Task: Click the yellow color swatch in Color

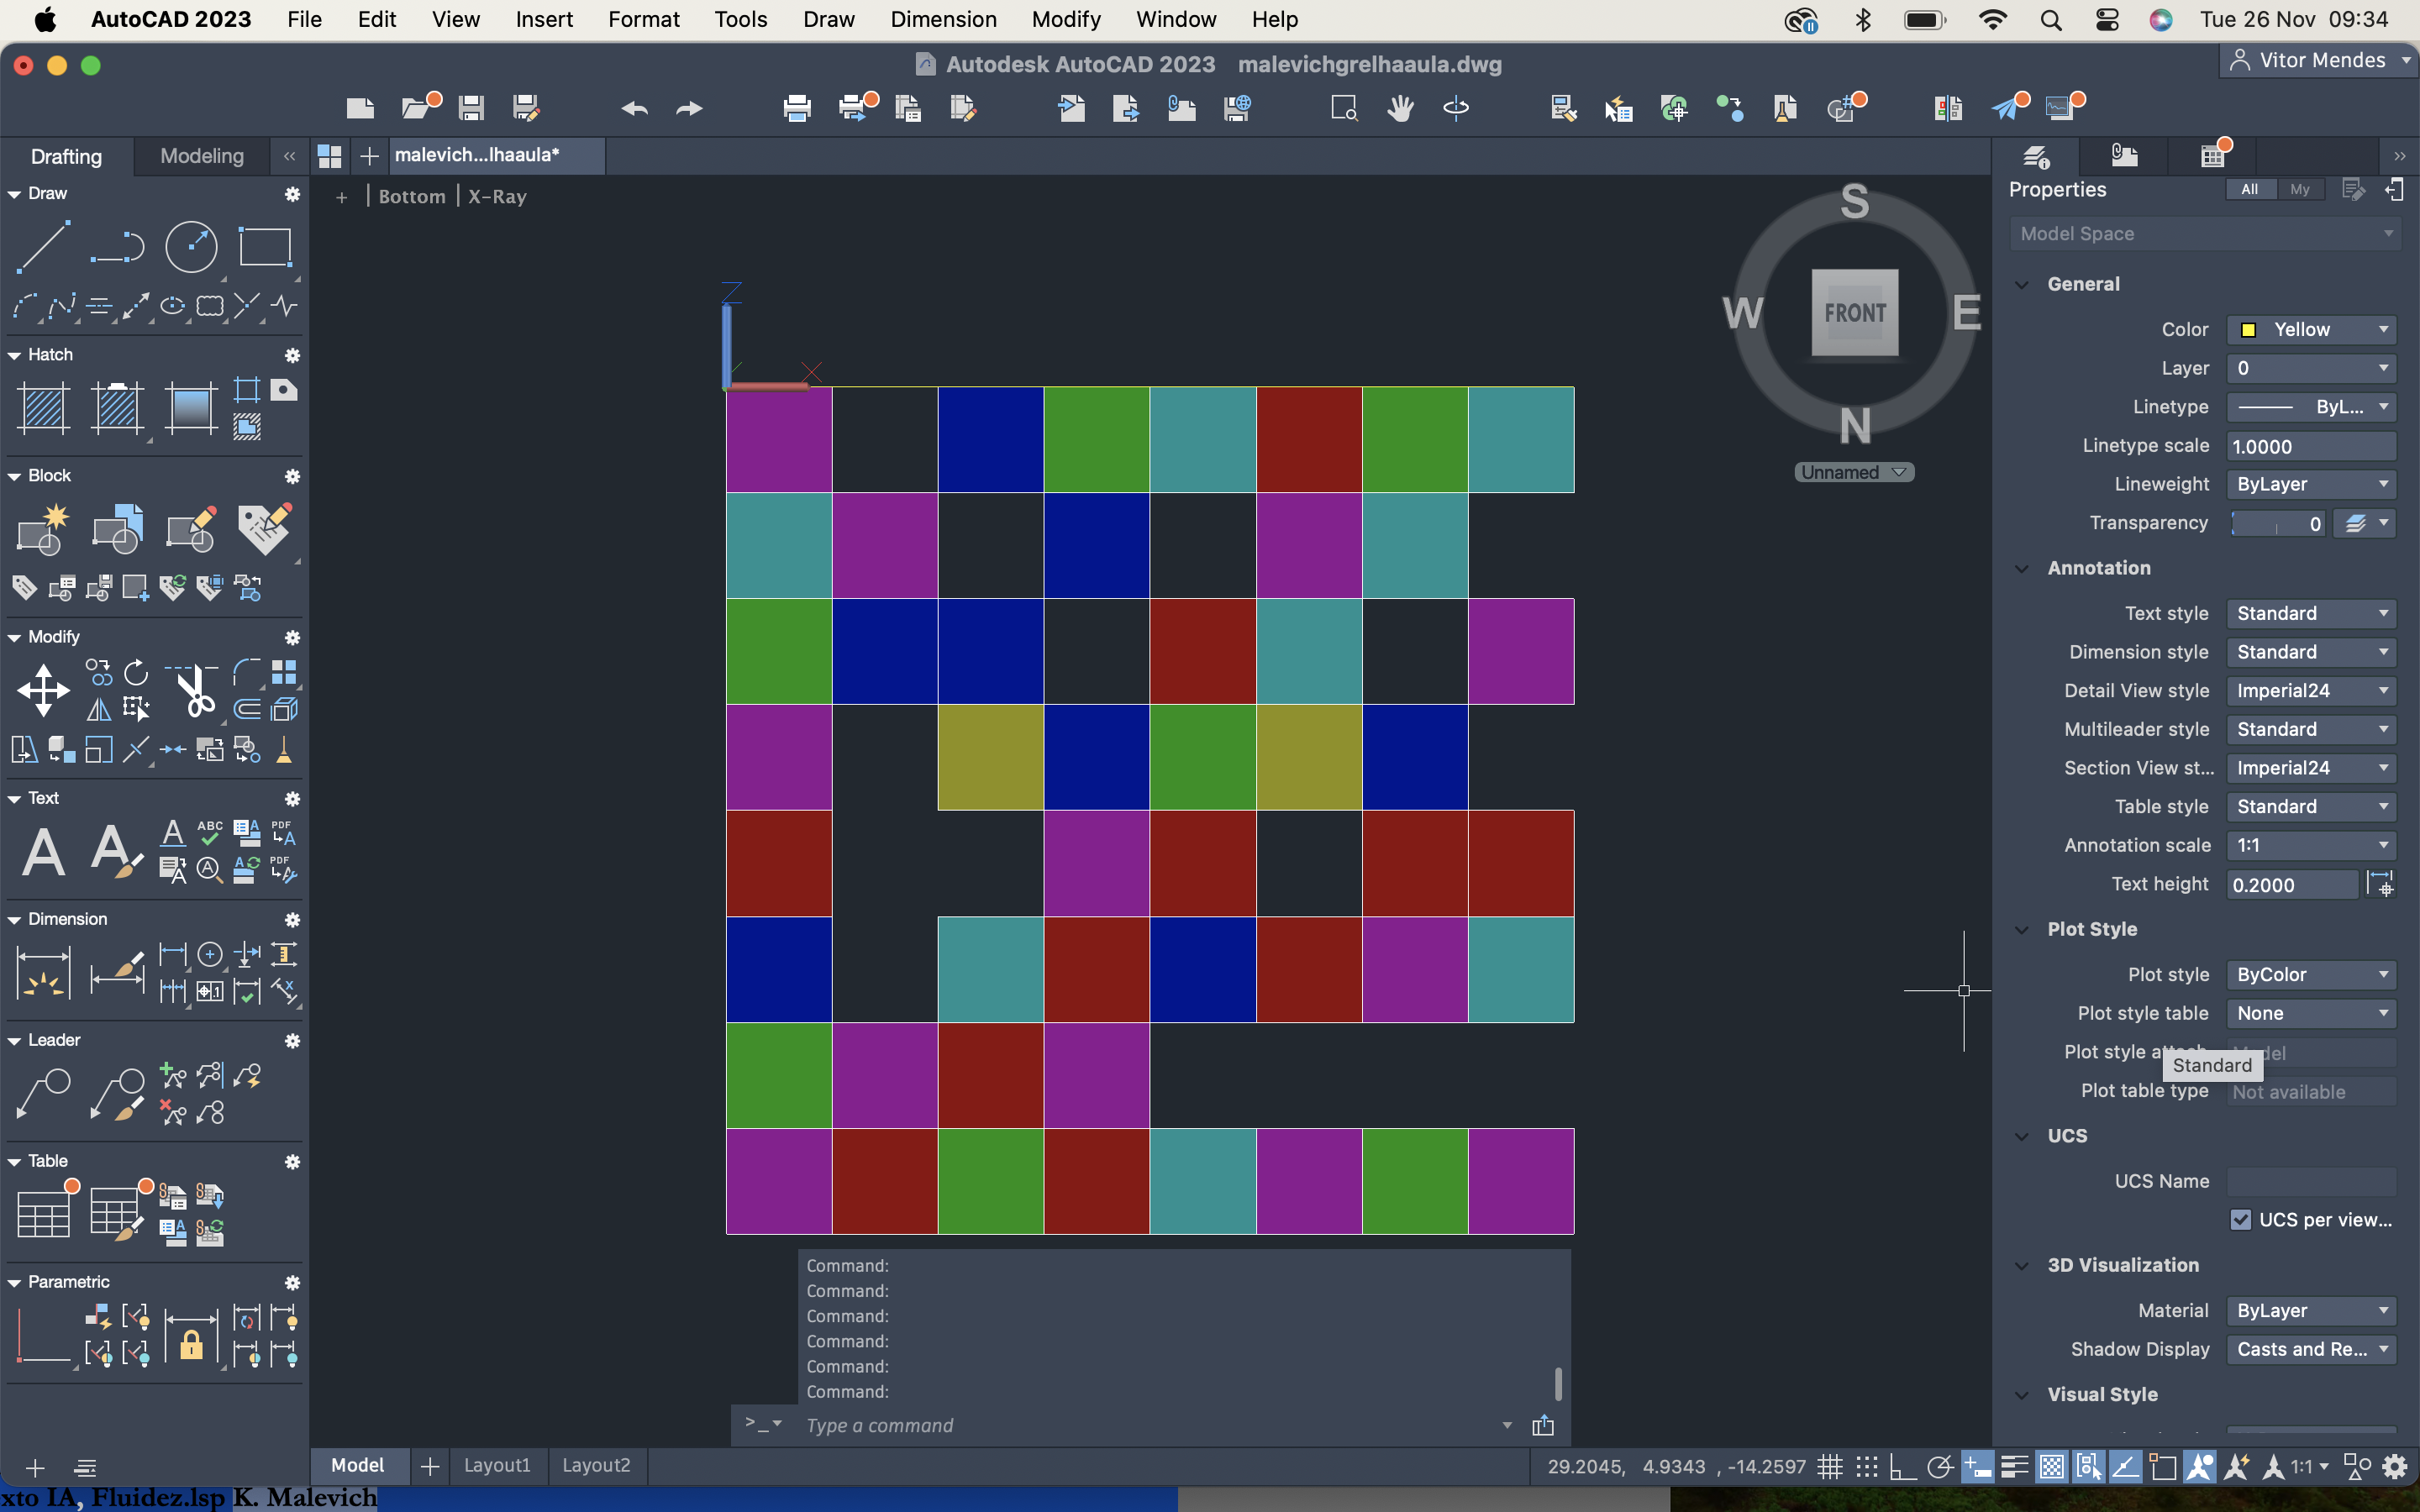Action: pos(2248,330)
